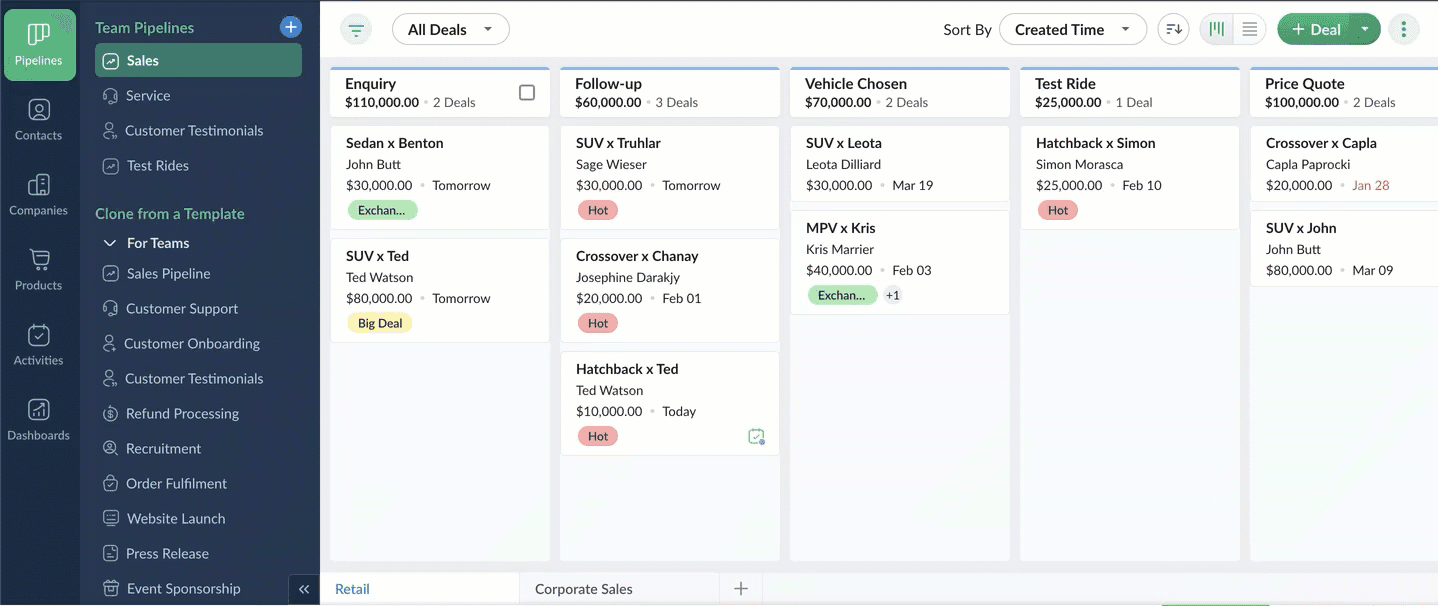
Task: Tick the checkbox on the Enquiry stage
Action: pyautogui.click(x=527, y=91)
